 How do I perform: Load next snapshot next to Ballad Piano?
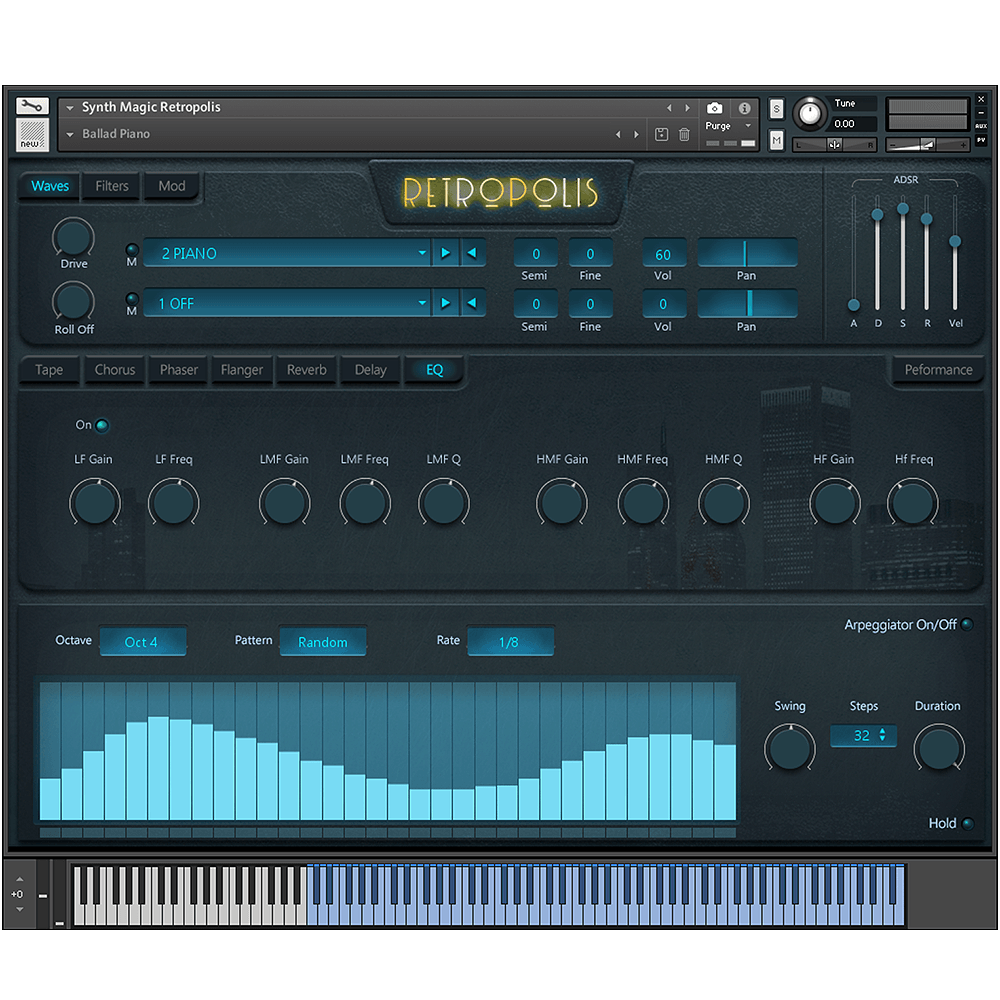click(636, 135)
